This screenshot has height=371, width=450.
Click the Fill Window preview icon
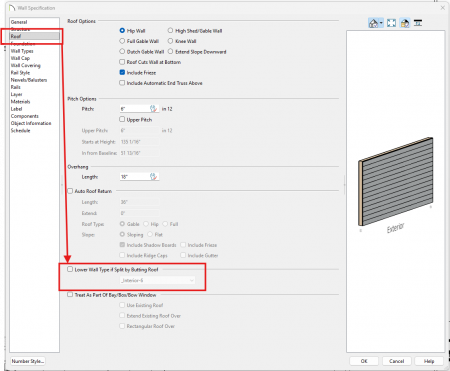[391, 23]
